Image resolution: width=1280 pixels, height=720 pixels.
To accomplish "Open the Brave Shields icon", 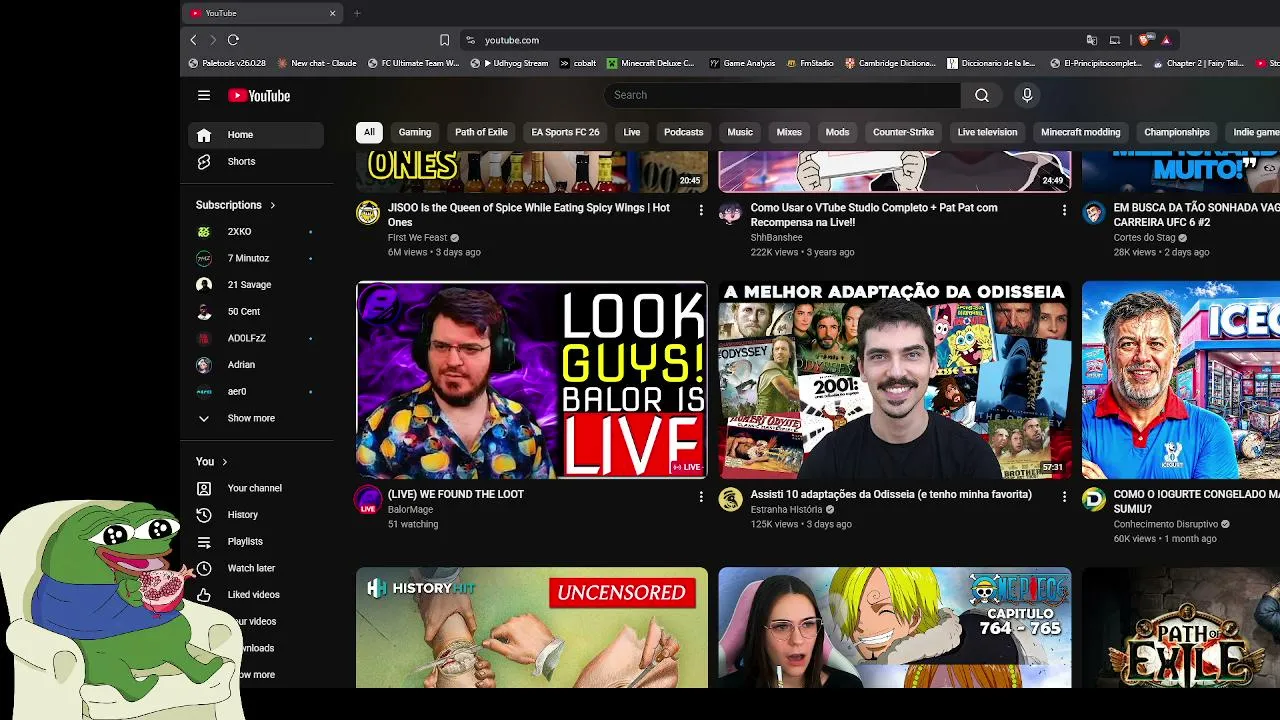I will (1145, 40).
